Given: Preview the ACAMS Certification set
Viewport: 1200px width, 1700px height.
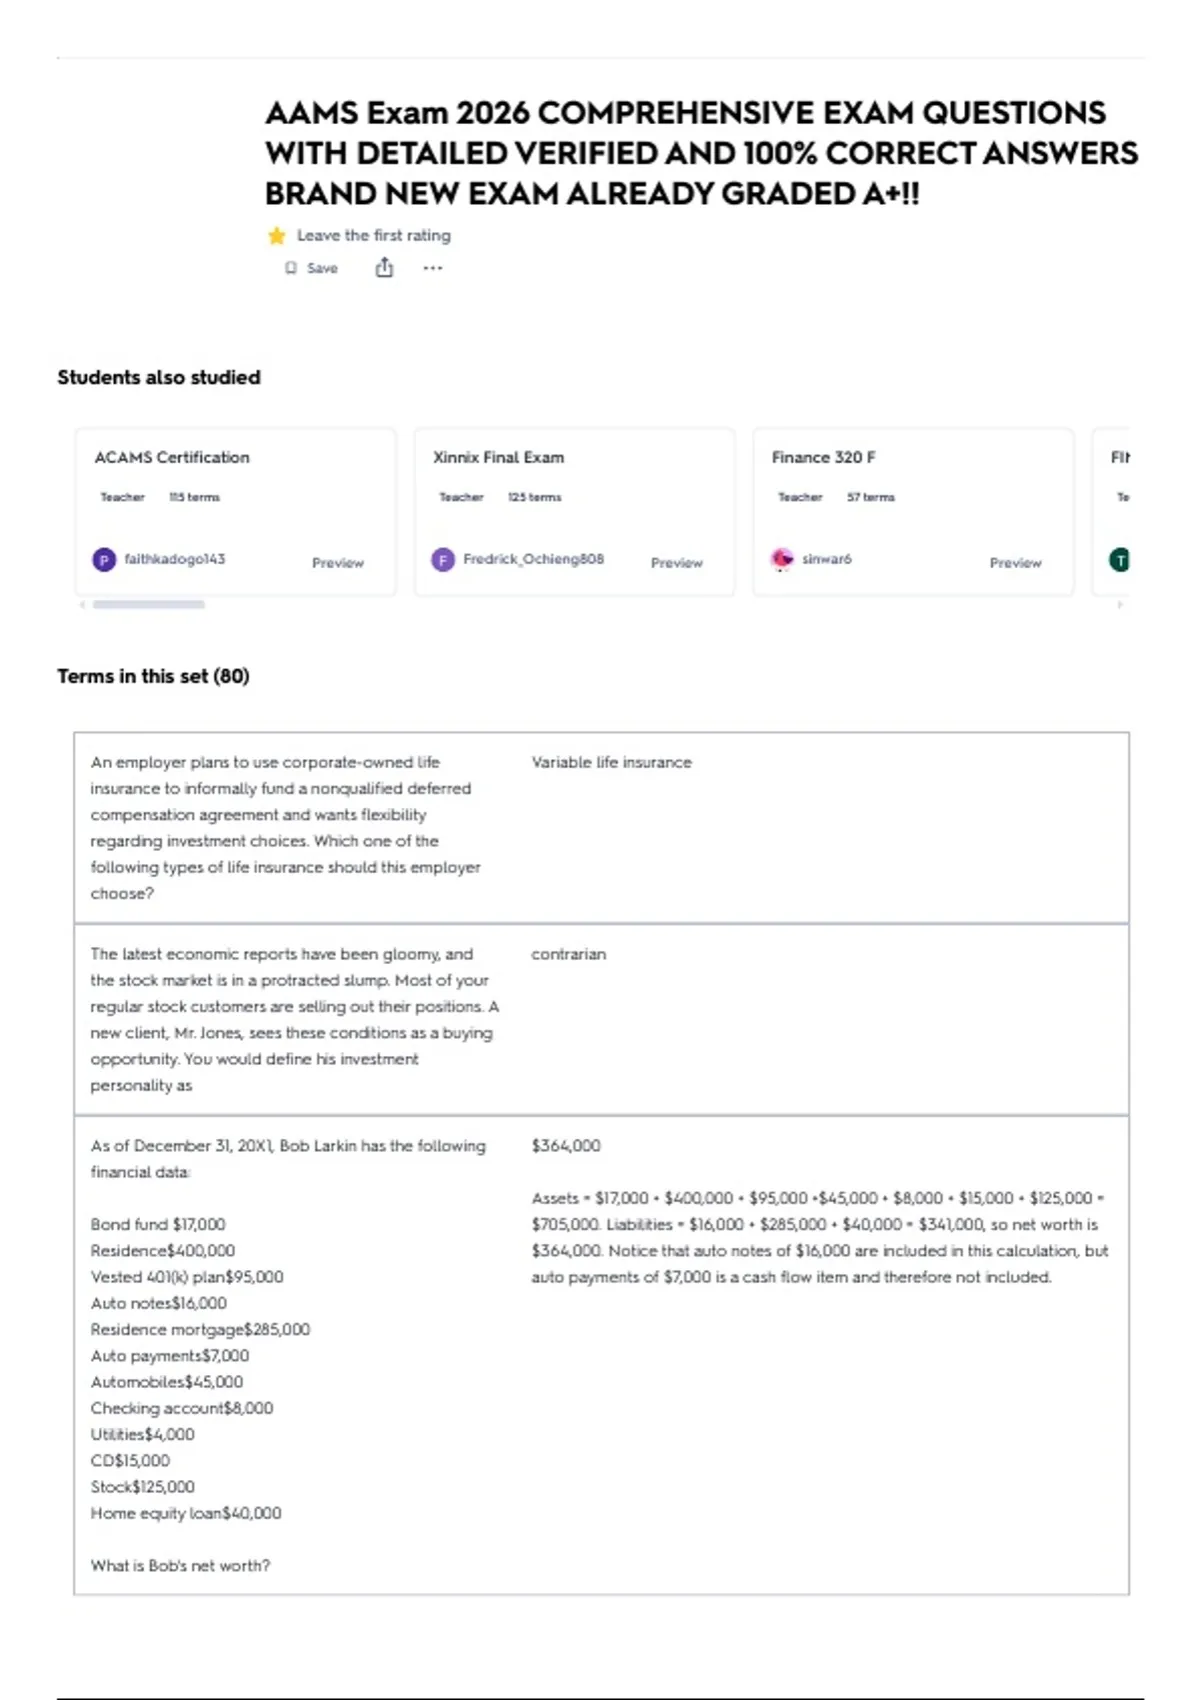Looking at the screenshot, I should [338, 563].
